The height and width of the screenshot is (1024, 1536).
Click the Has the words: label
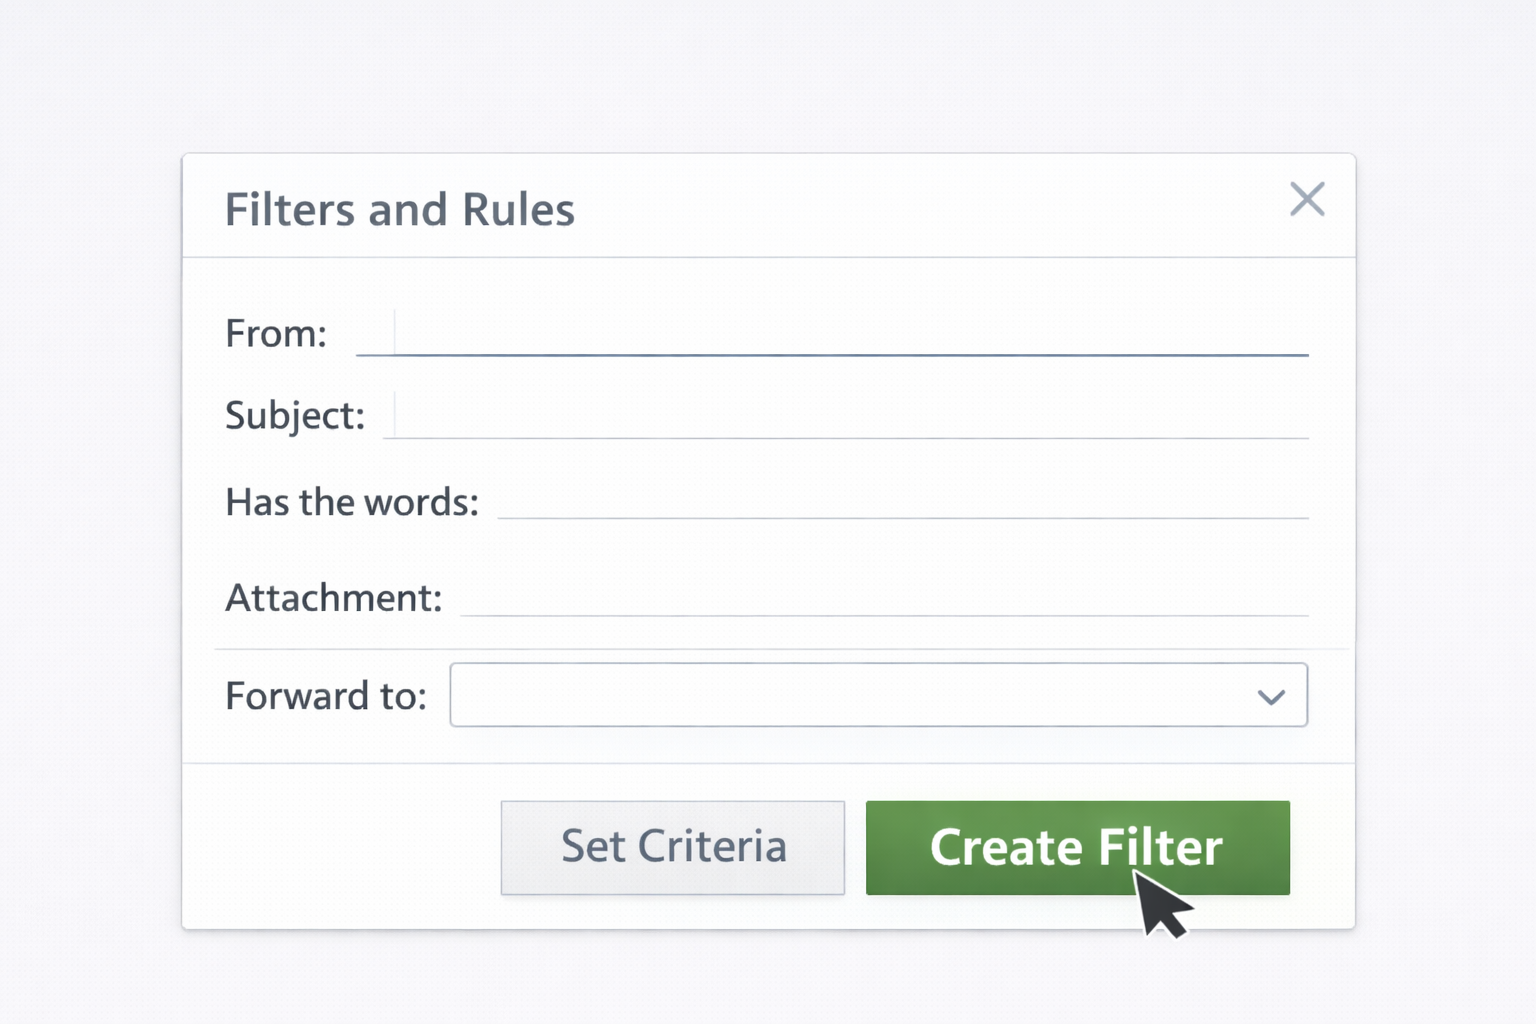point(352,502)
